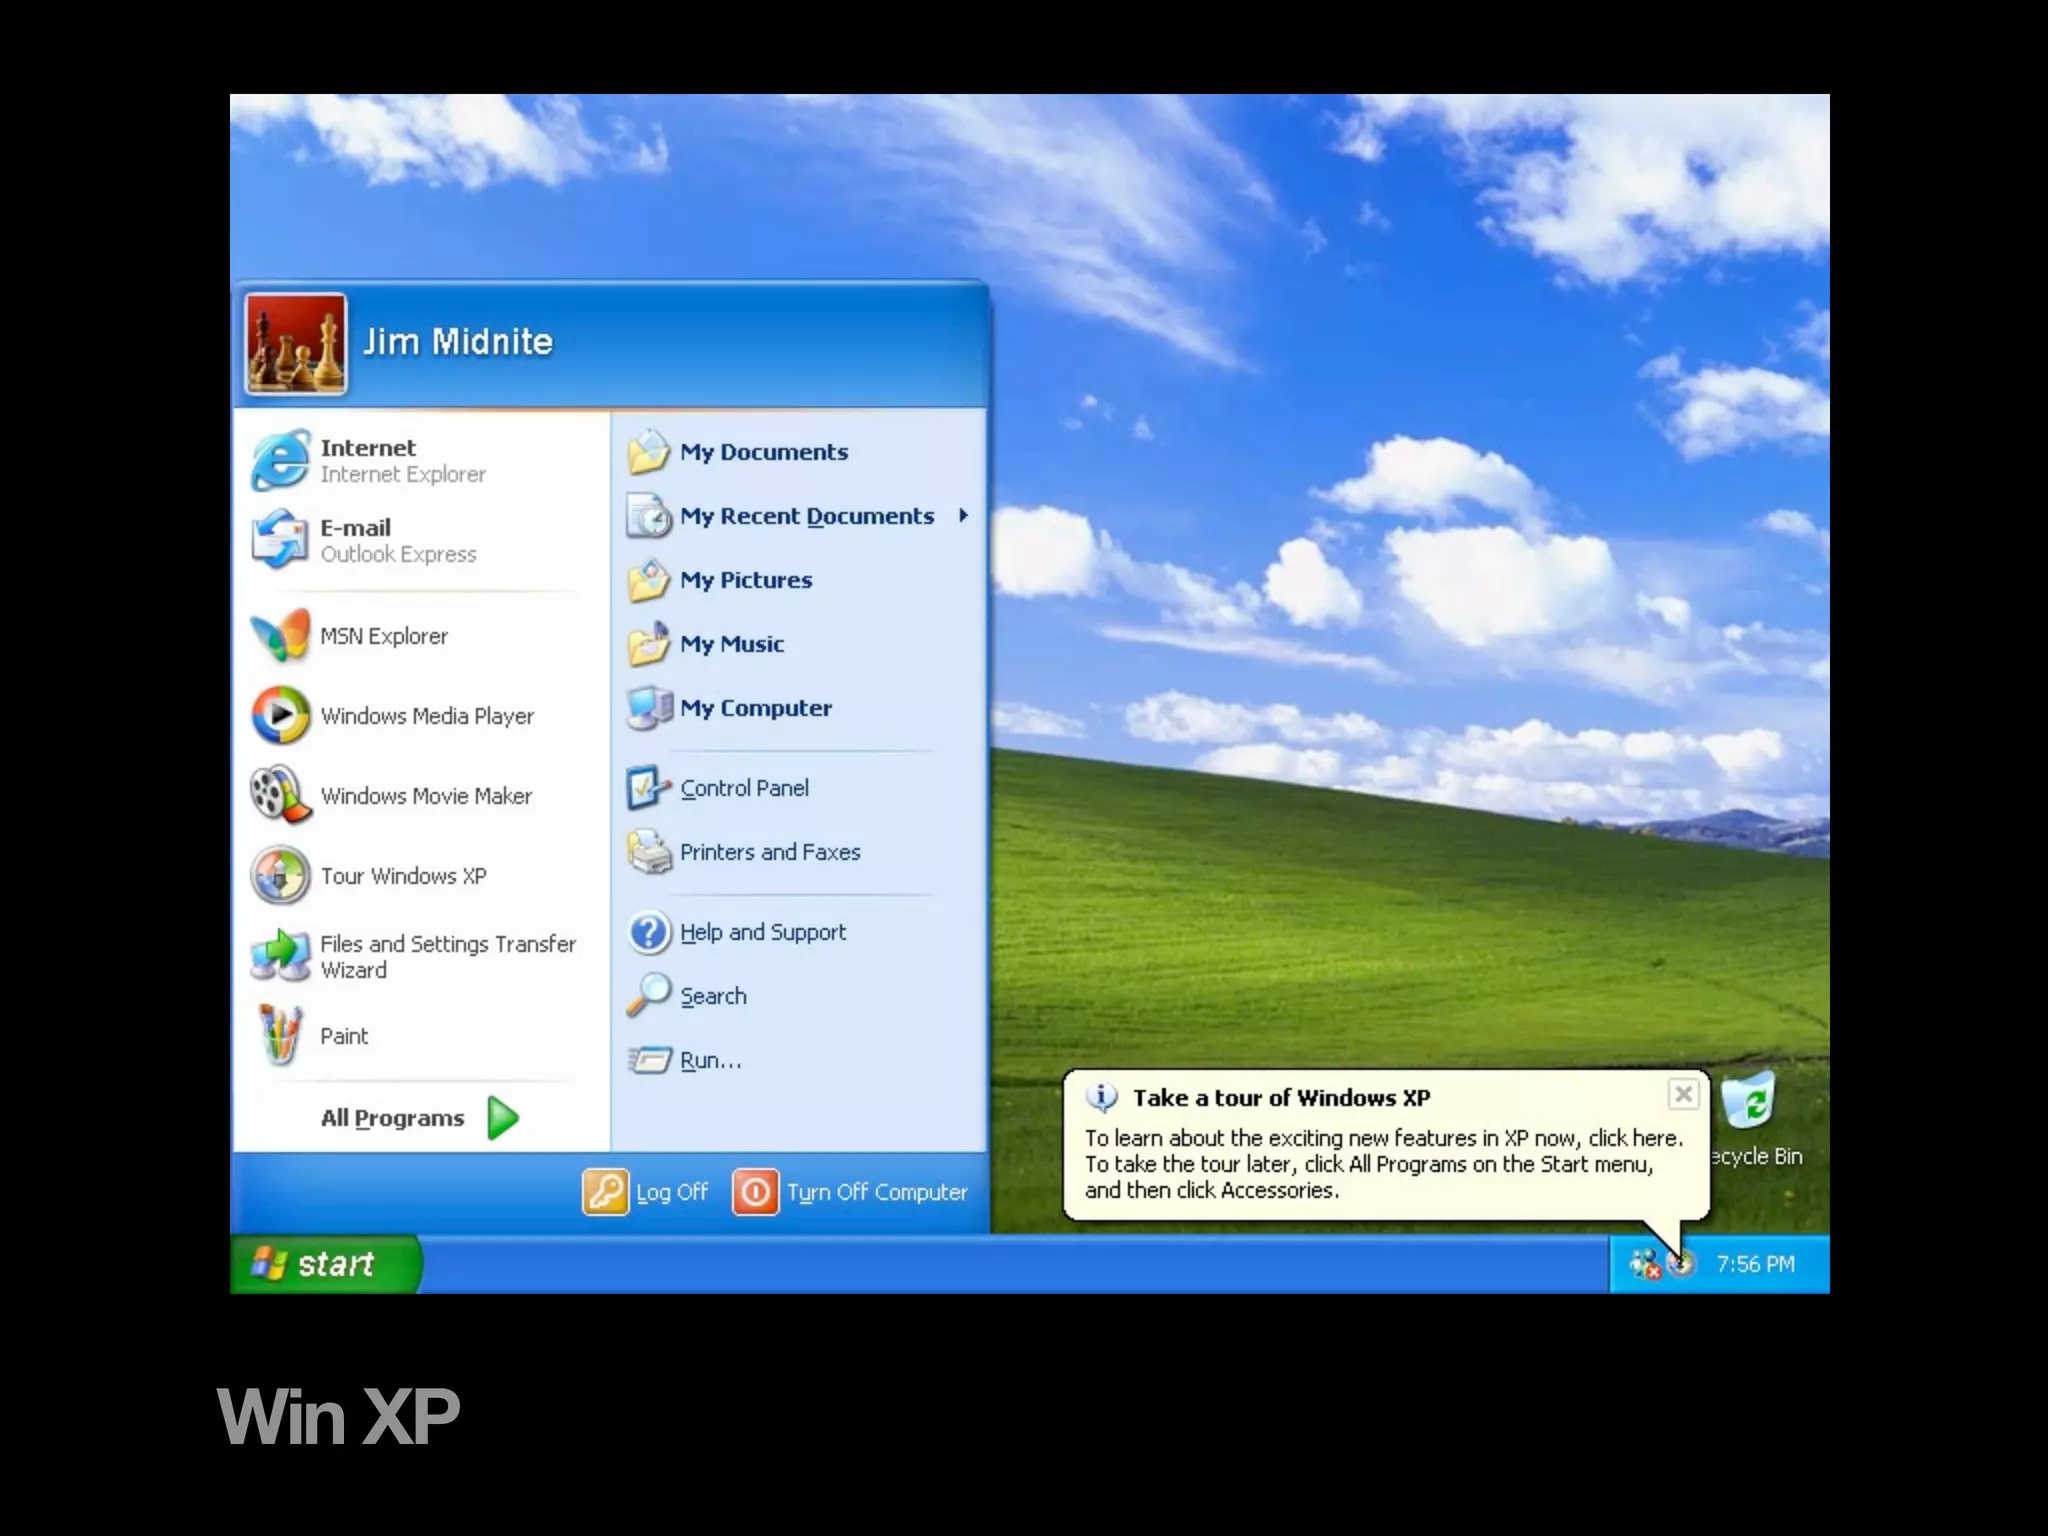Click the My Pictures text label
The image size is (2048, 1536).
pos(746,580)
